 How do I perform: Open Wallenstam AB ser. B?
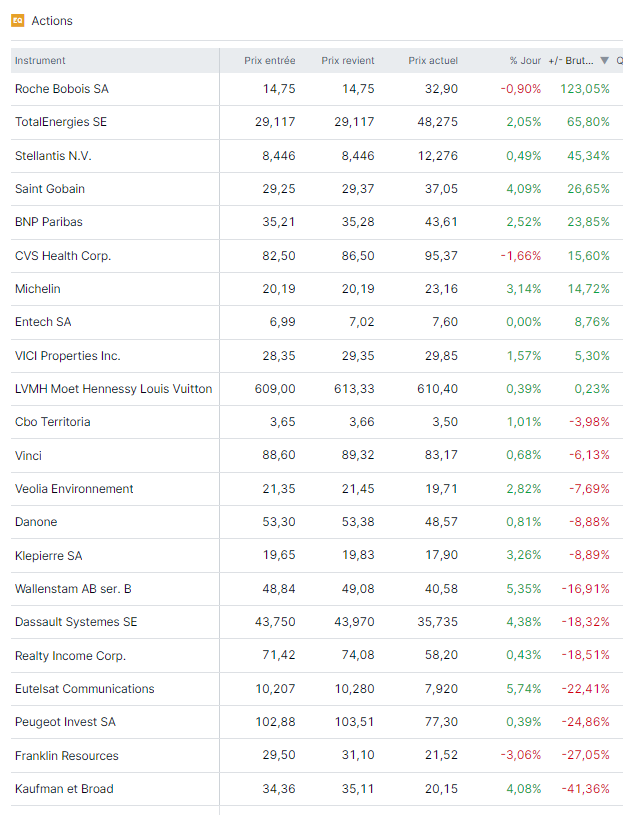[73, 588]
